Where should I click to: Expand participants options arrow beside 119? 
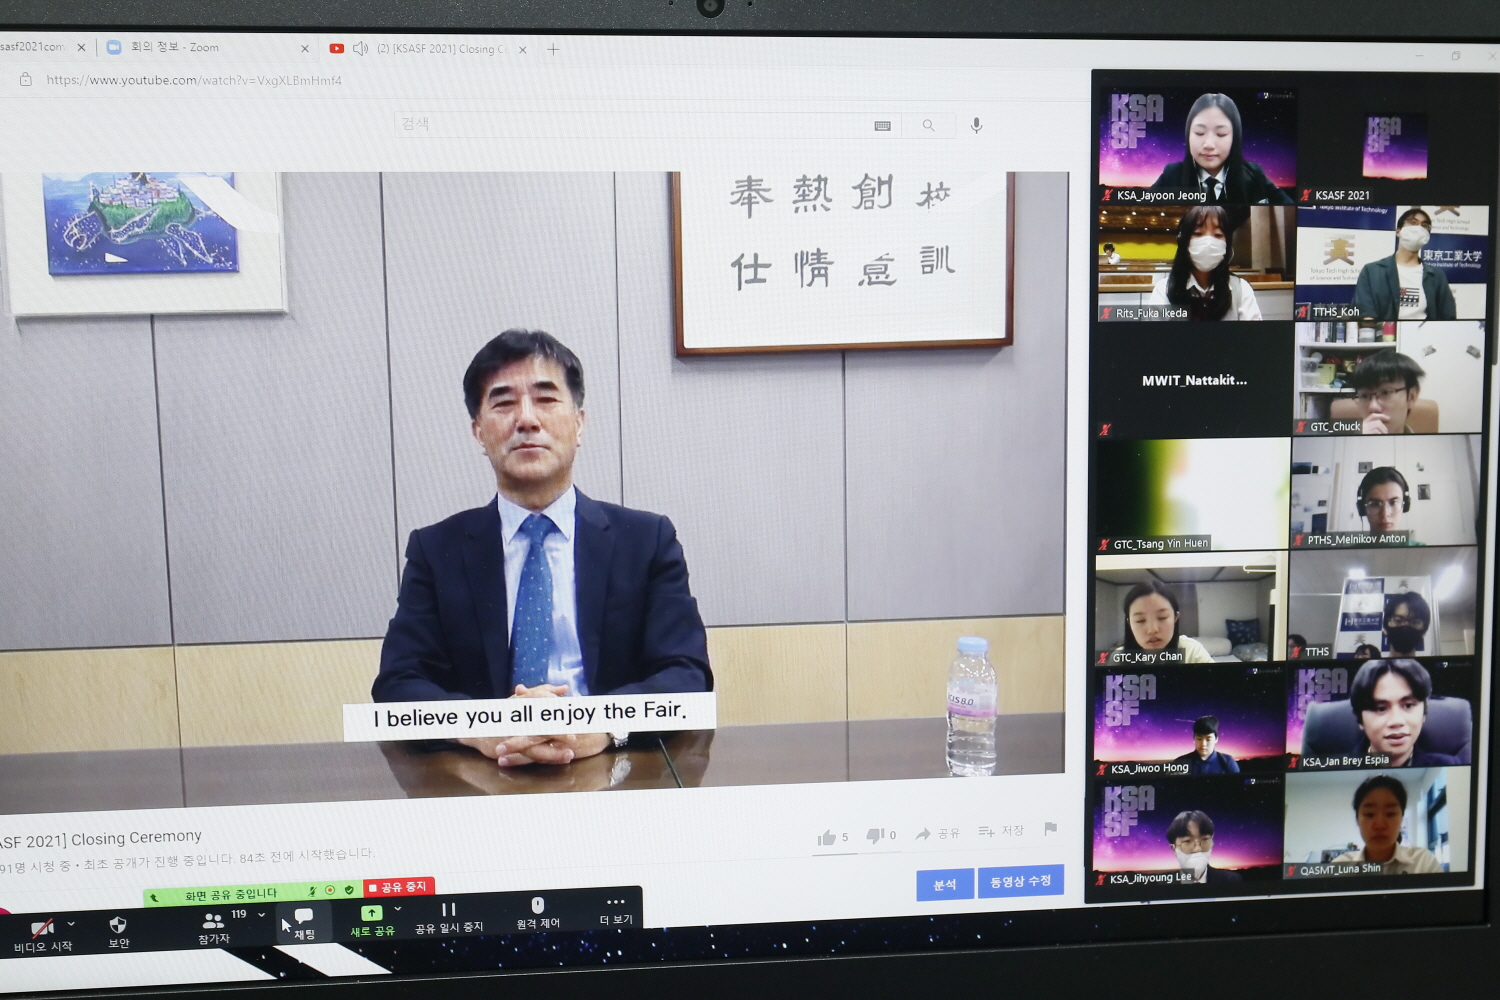coord(262,915)
